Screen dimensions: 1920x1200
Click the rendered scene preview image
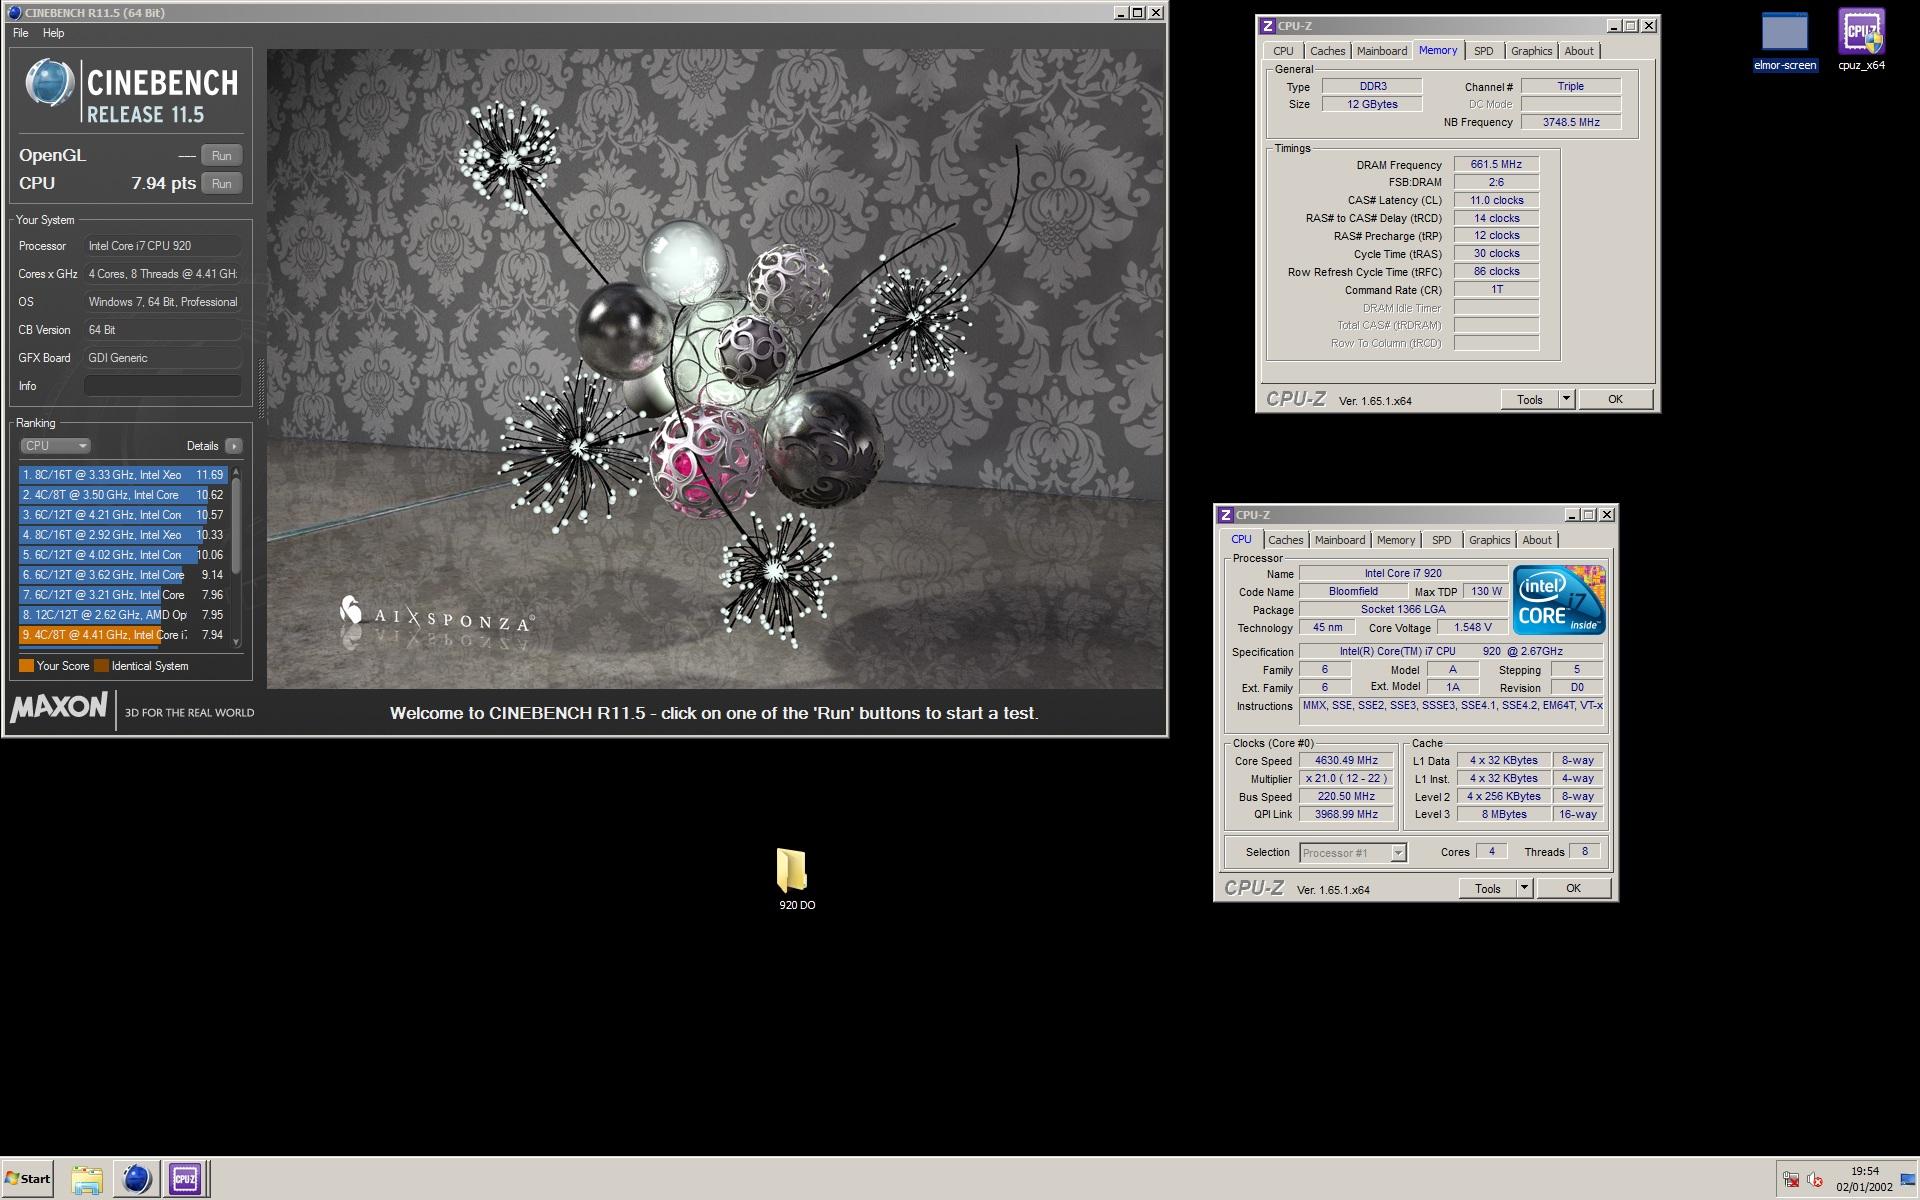coord(715,369)
